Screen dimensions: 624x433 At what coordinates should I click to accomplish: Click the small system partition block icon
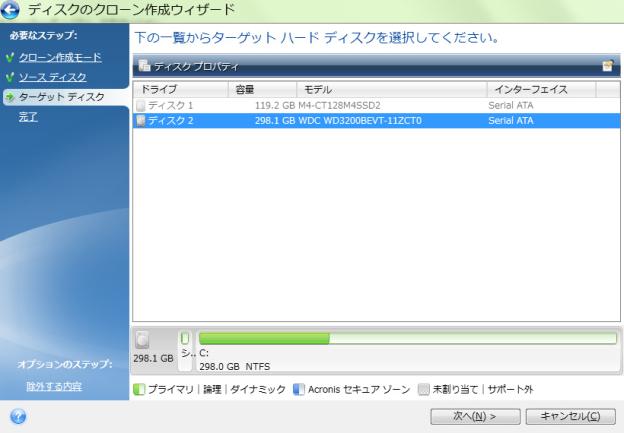[x=185, y=338]
